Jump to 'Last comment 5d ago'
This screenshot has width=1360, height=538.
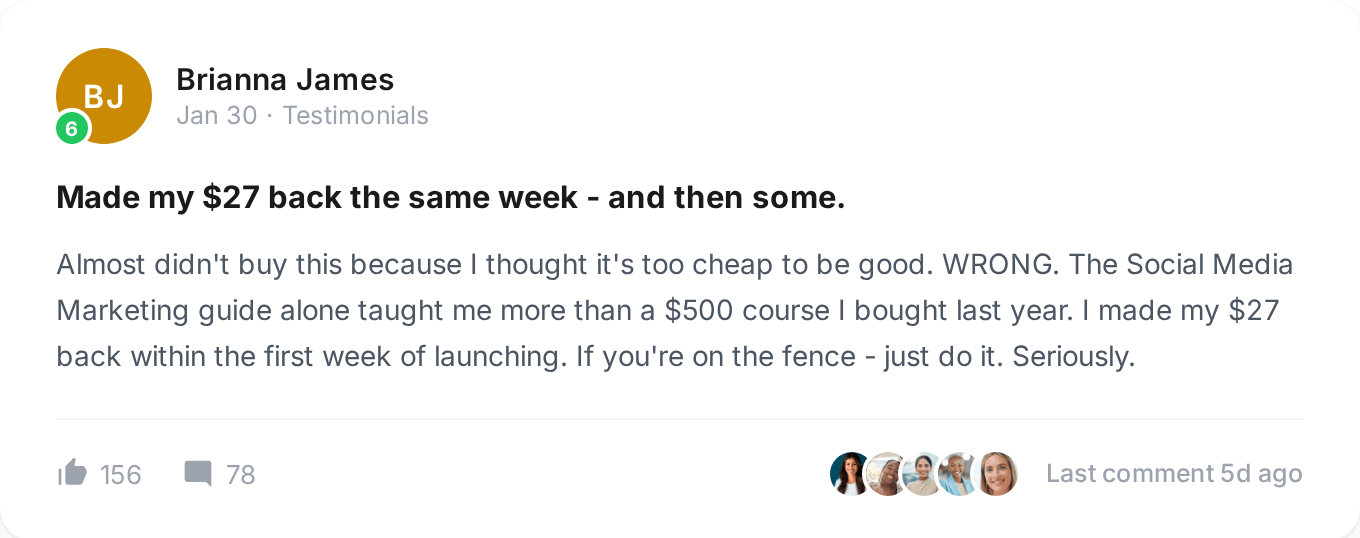pyautogui.click(x=1174, y=473)
